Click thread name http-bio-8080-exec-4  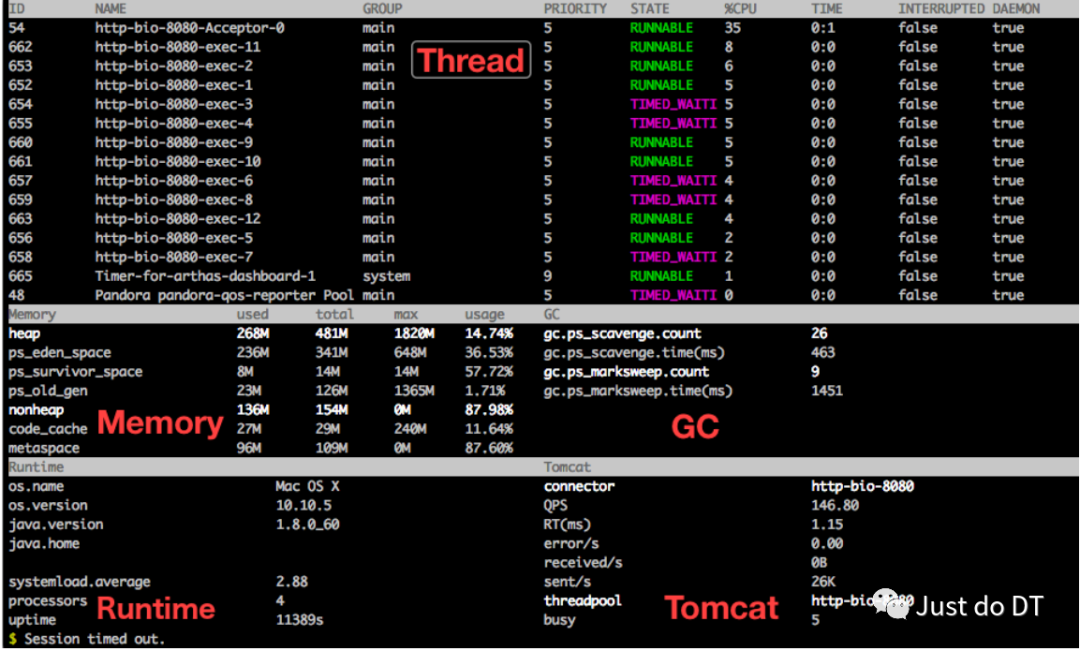pyautogui.click(x=174, y=123)
